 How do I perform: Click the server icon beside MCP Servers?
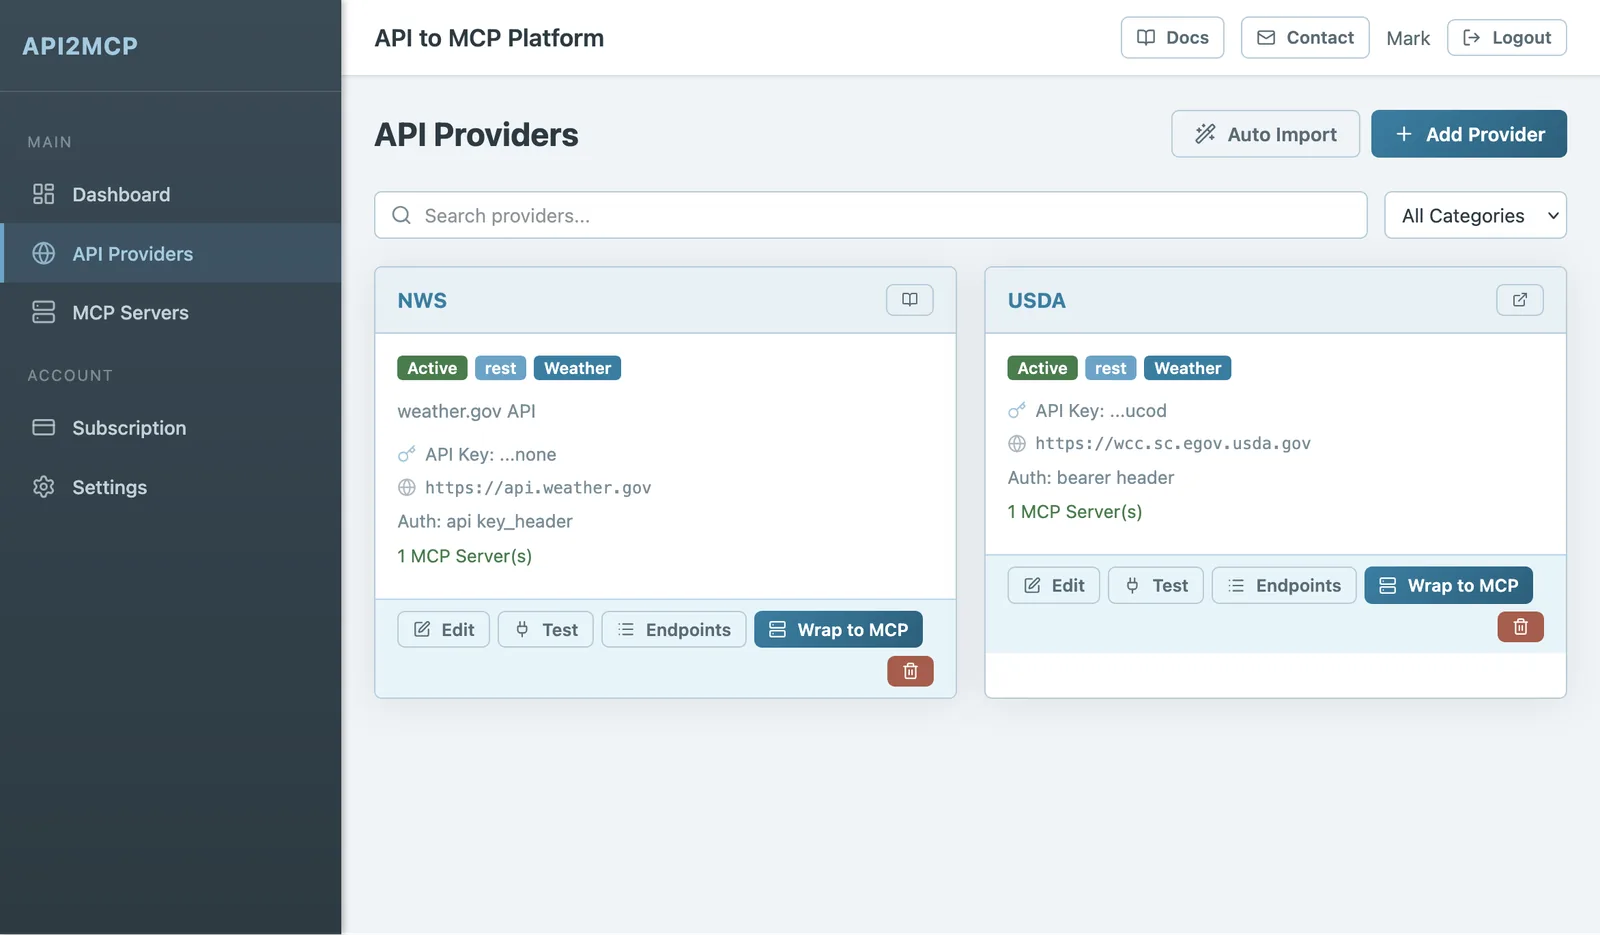pos(43,312)
